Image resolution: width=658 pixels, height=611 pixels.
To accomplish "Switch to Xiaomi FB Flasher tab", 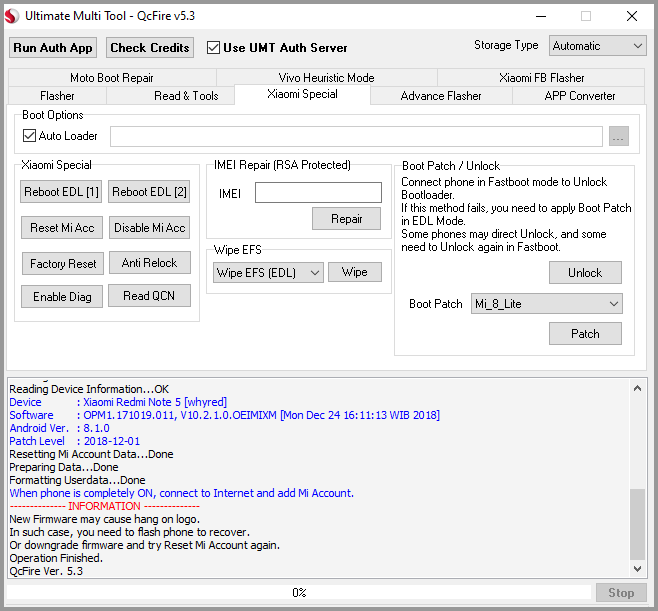I will tap(541, 78).
